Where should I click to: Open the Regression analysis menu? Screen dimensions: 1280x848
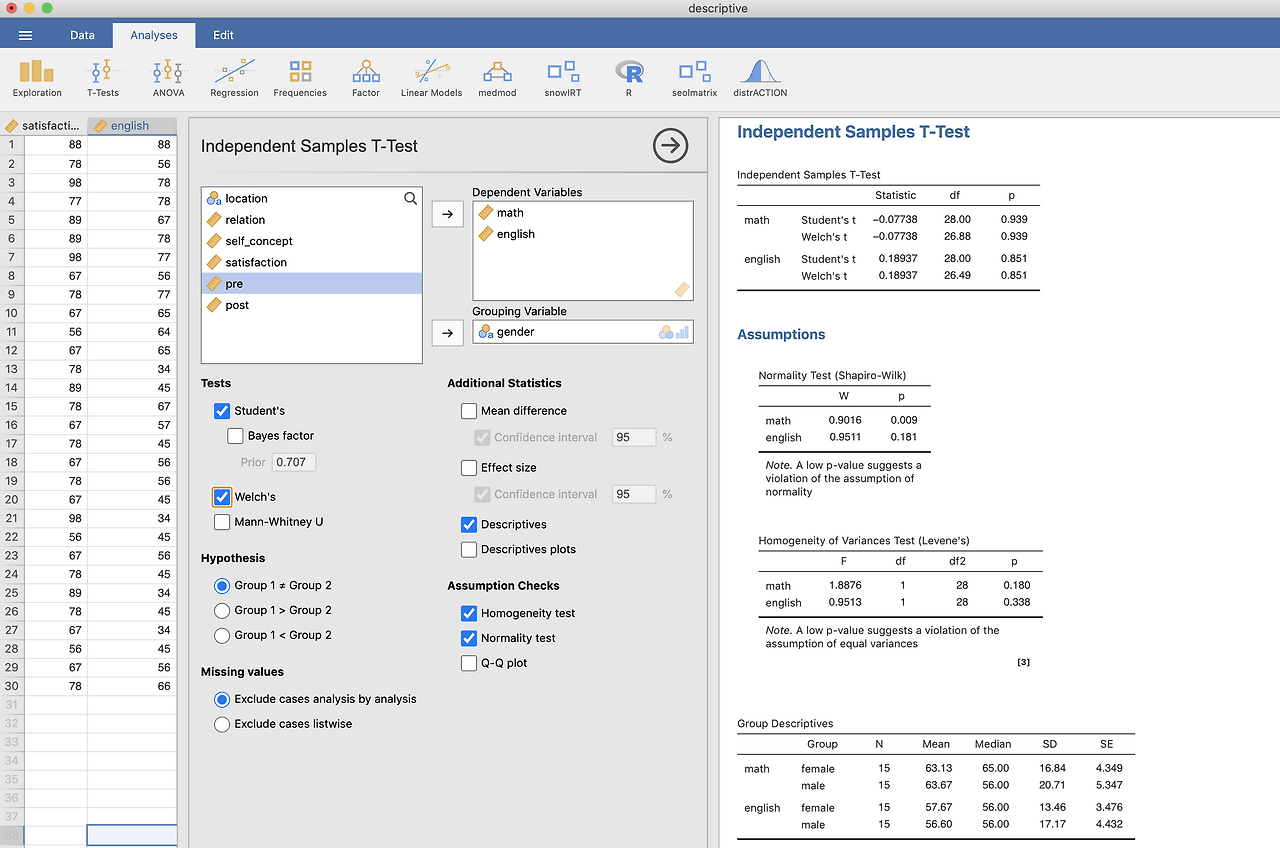(x=234, y=78)
